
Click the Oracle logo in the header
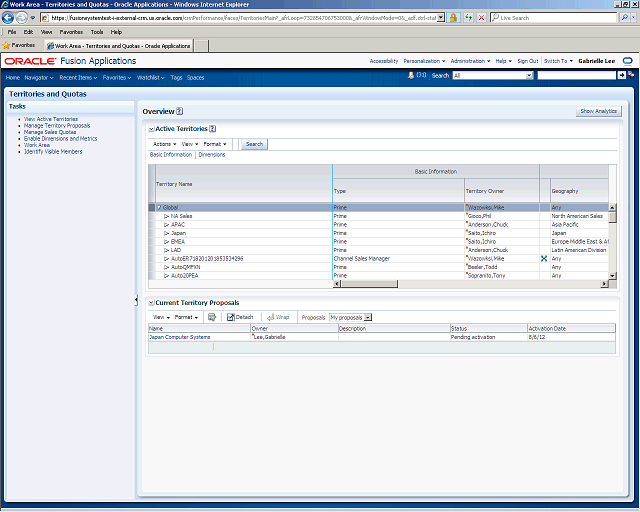point(30,61)
